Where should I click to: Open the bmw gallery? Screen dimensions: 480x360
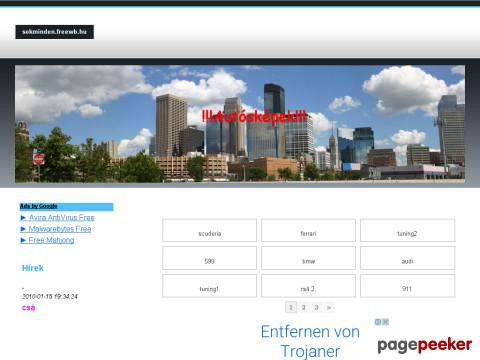tap(308, 258)
